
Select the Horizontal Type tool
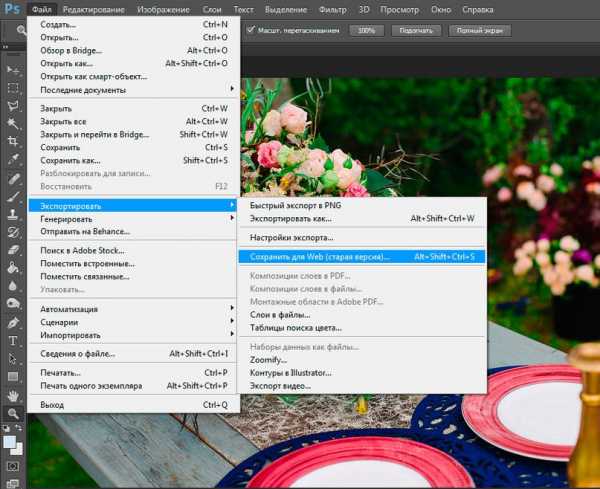[x=13, y=341]
